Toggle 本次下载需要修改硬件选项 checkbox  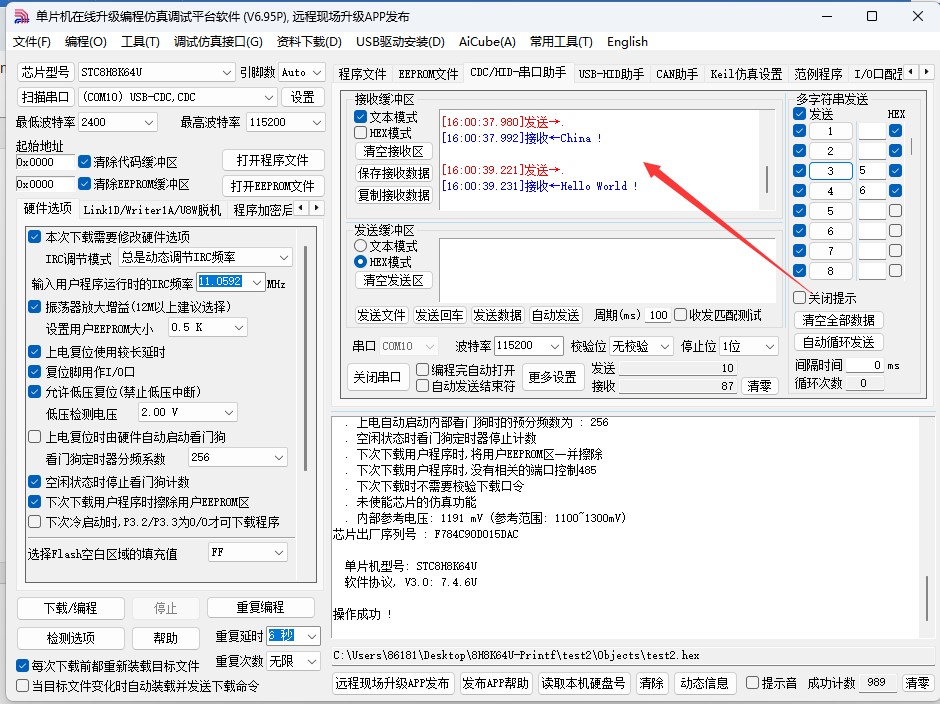click(x=35, y=236)
